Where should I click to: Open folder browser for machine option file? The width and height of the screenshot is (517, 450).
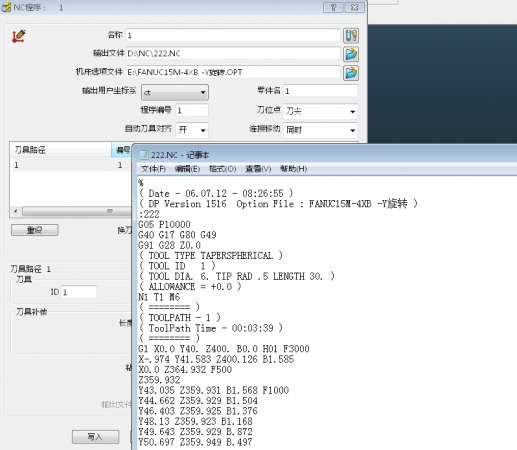click(x=351, y=73)
